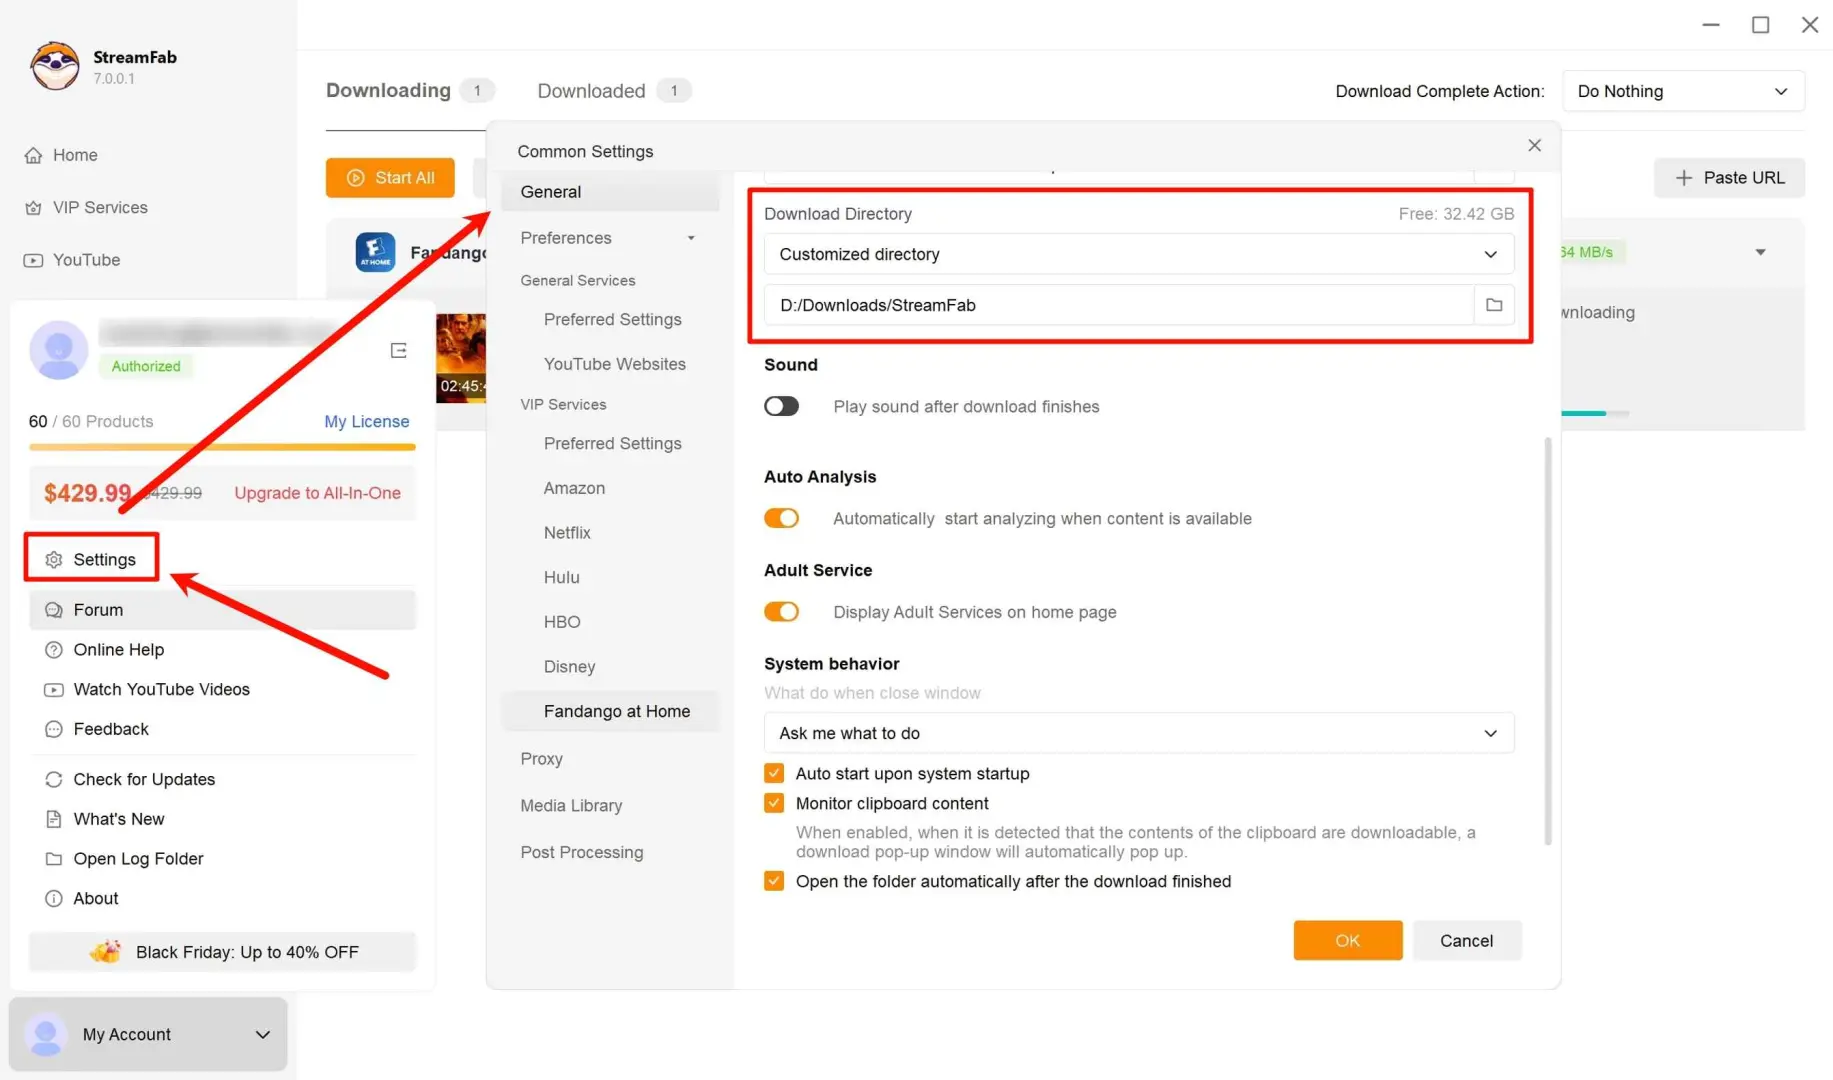This screenshot has width=1833, height=1080.
Task: Uncheck Auto start upon system startup
Action: 774,774
